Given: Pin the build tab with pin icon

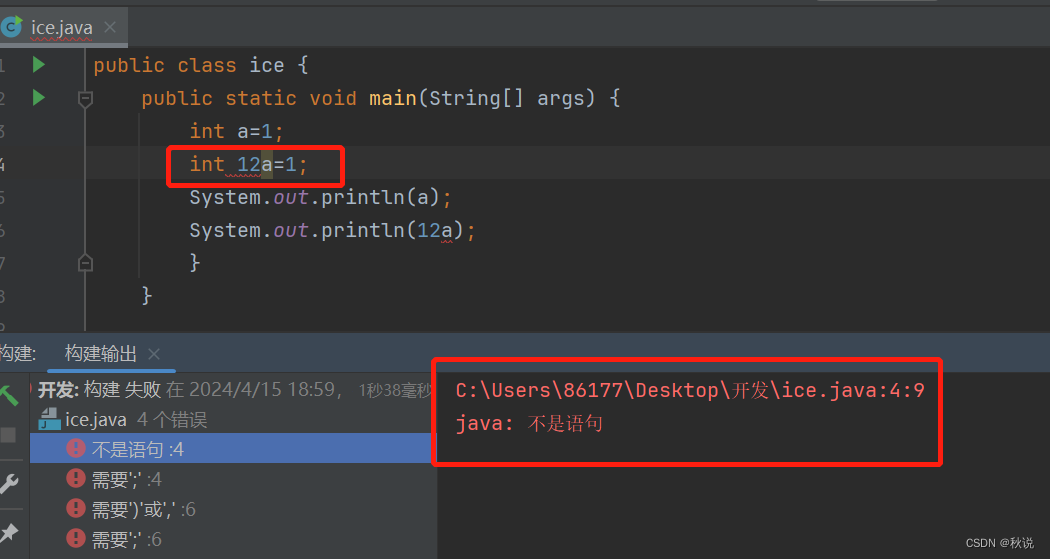Looking at the screenshot, I should [x=9, y=533].
